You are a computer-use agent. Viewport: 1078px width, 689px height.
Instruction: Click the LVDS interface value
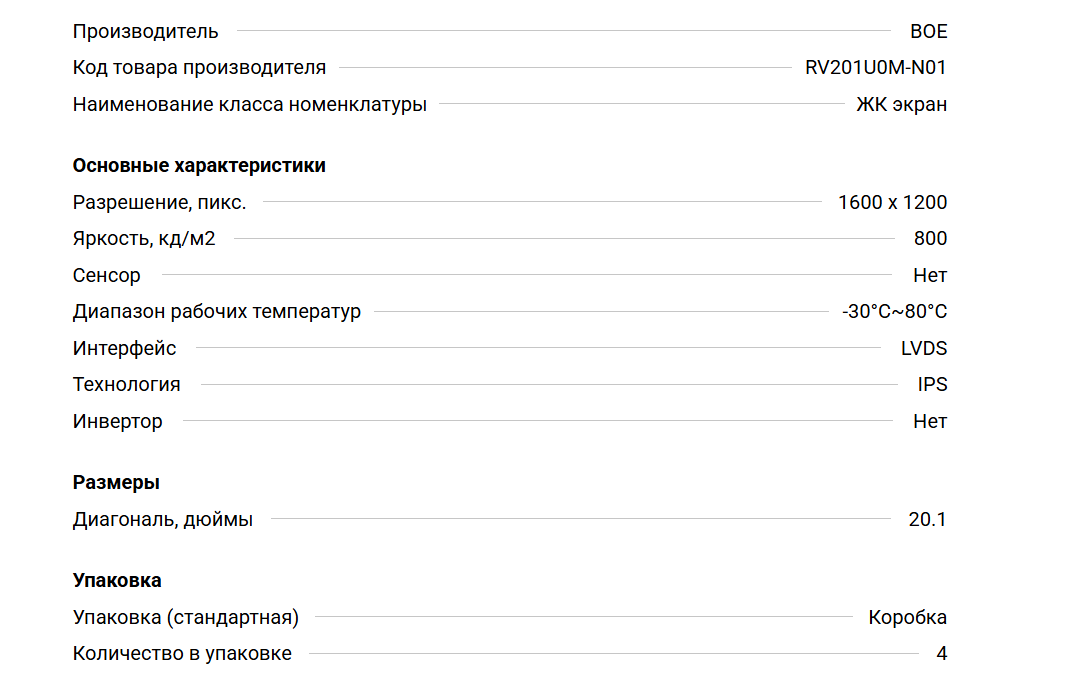(924, 348)
